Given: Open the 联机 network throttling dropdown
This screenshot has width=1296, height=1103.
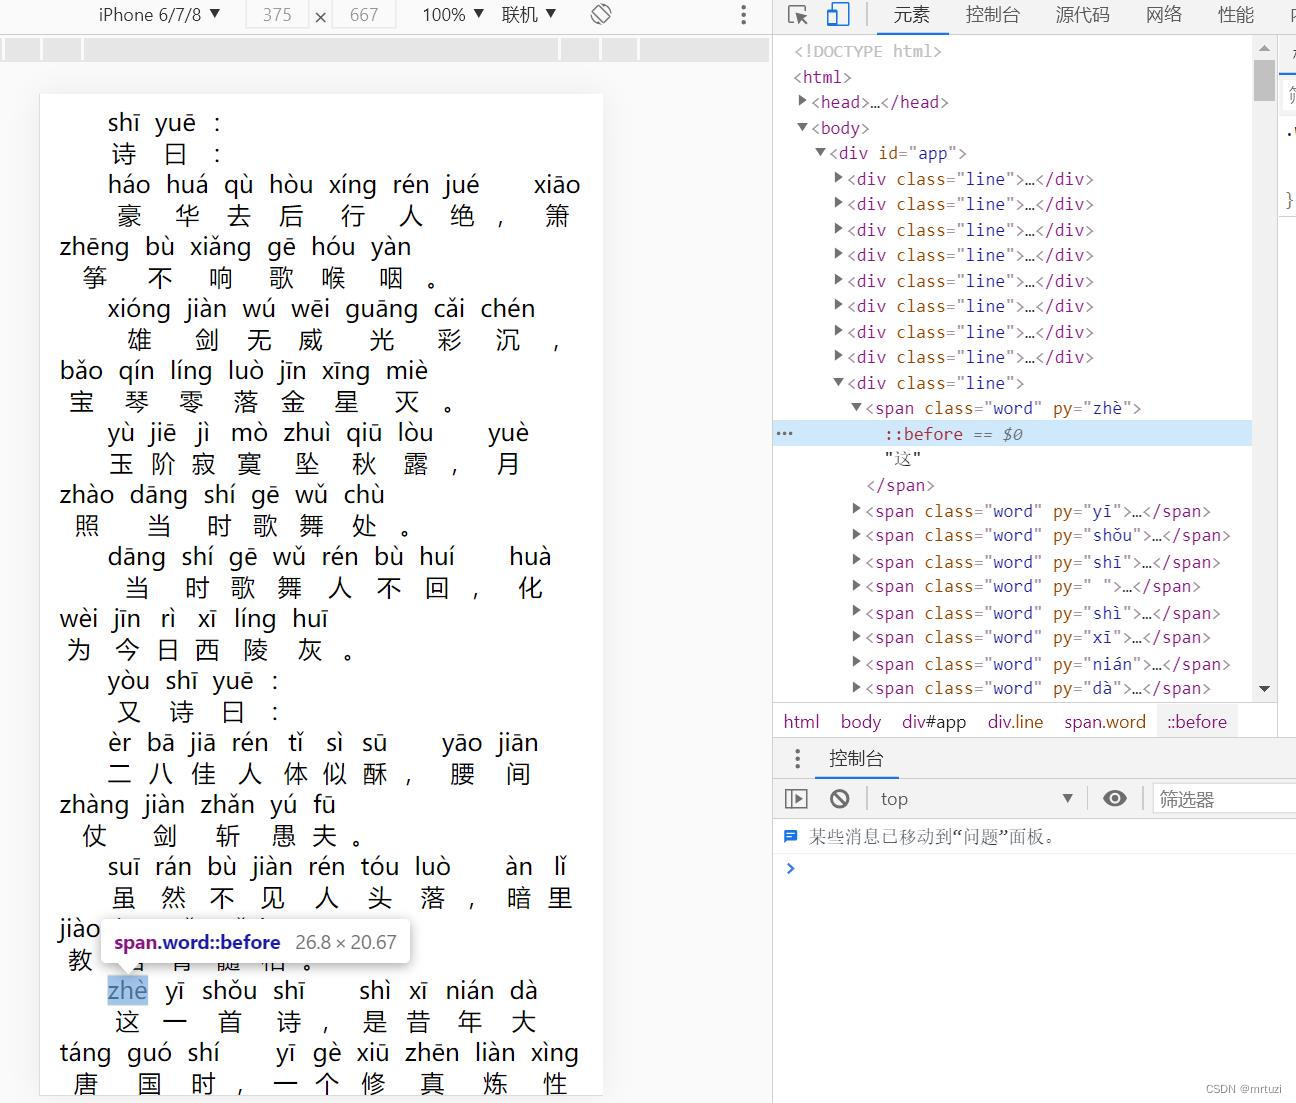Looking at the screenshot, I should coord(529,15).
